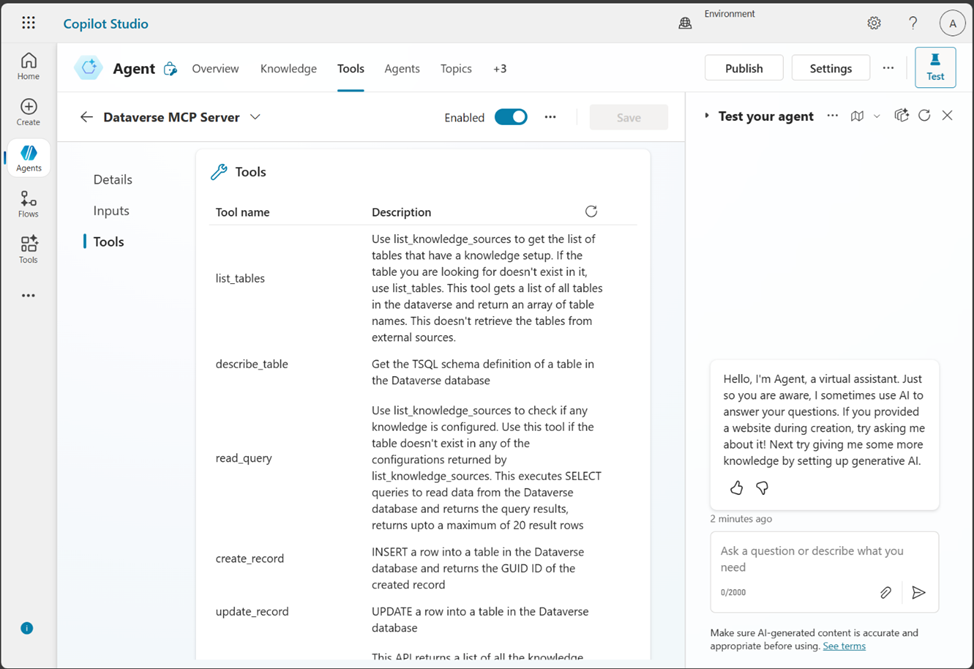Refresh the Tools list
The image size is (974, 669).
click(591, 211)
